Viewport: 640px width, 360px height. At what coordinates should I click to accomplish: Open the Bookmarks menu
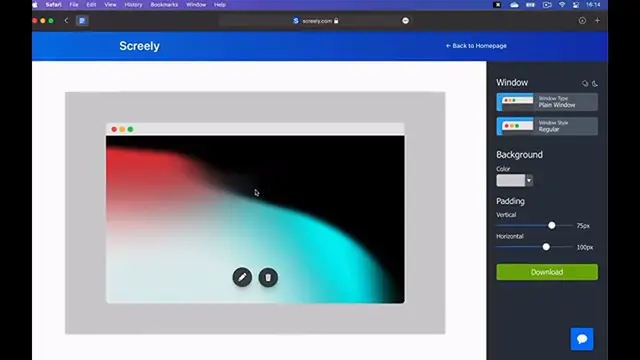click(164, 5)
